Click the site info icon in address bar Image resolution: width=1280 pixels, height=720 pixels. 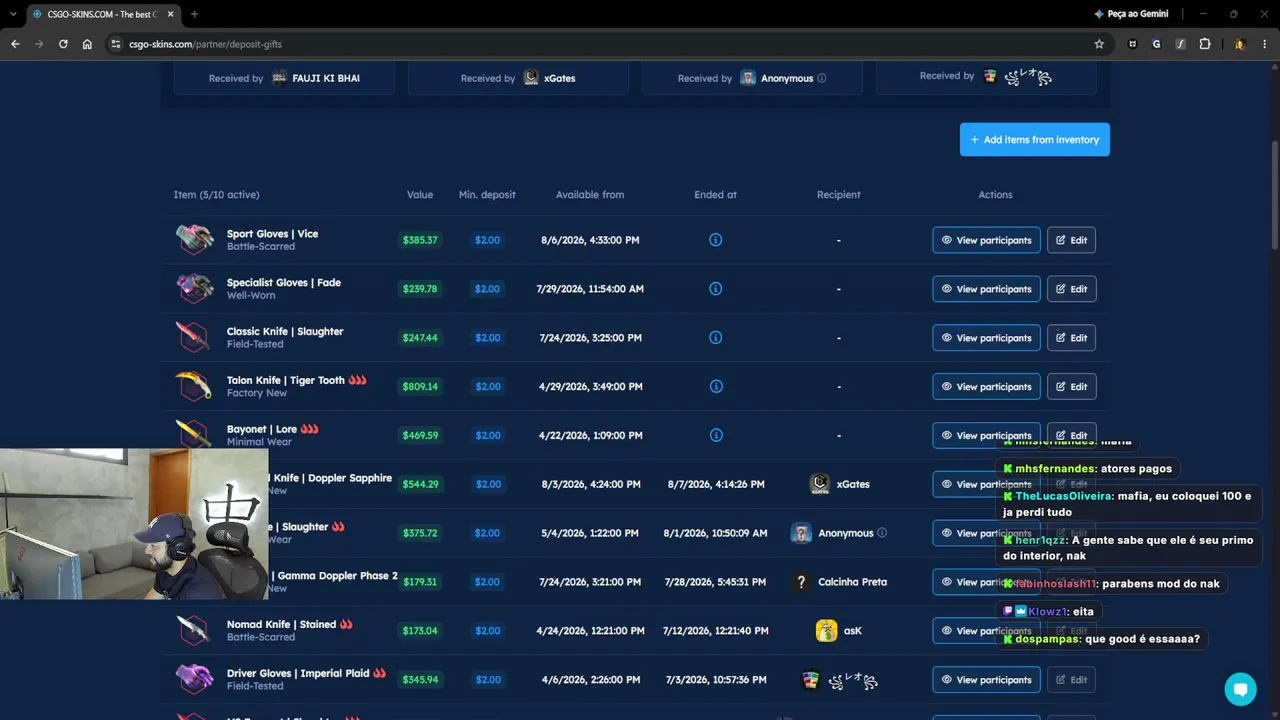pyautogui.click(x=116, y=44)
